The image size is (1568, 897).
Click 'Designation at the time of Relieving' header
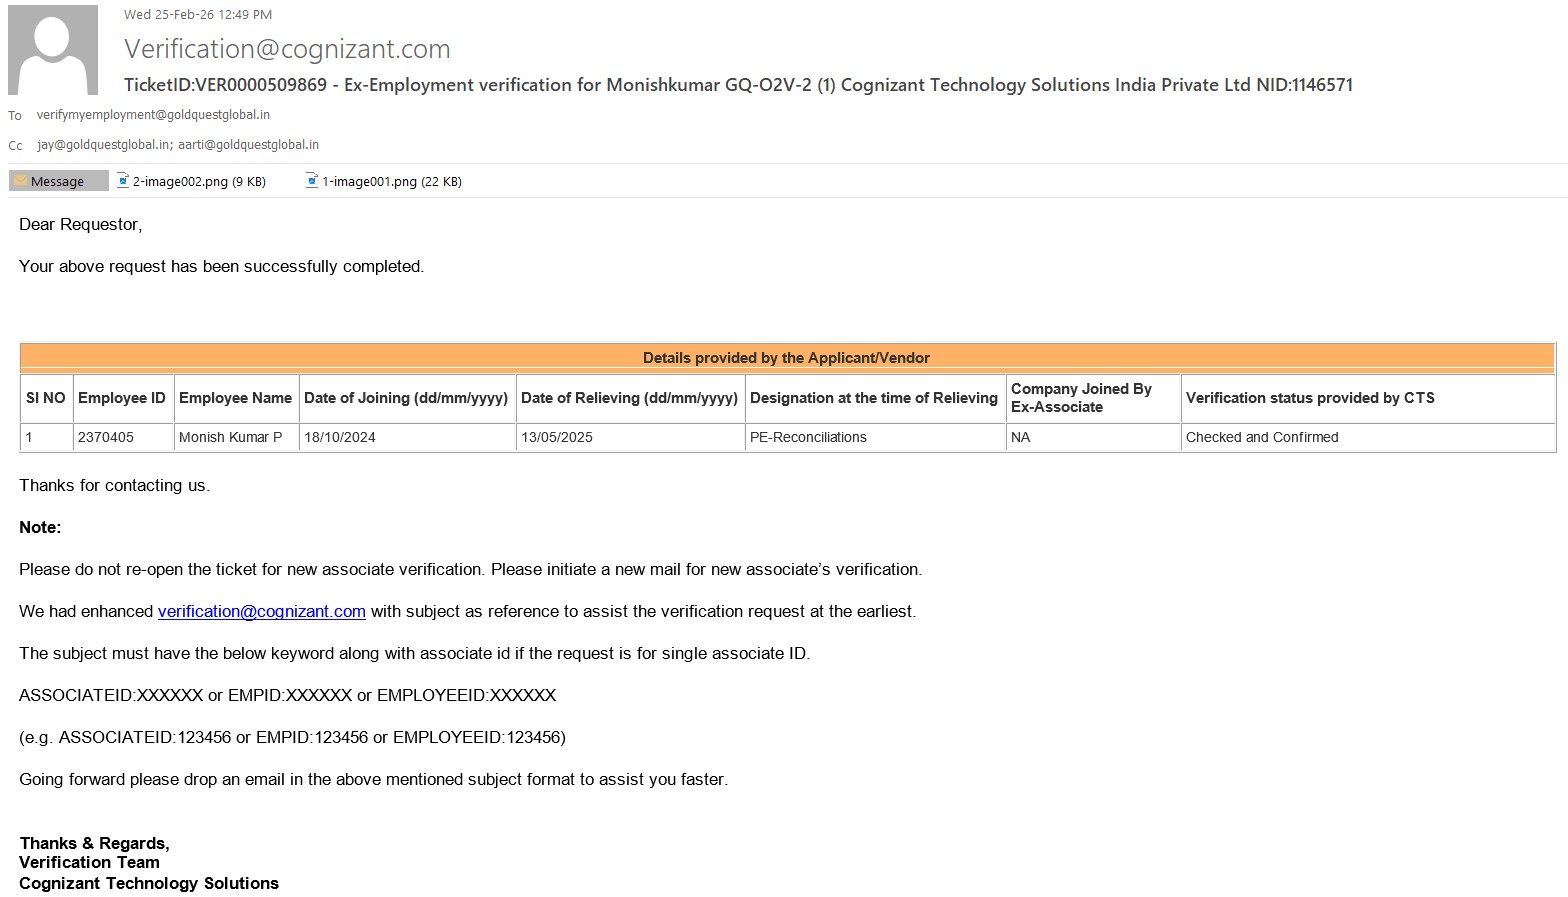[x=874, y=398]
